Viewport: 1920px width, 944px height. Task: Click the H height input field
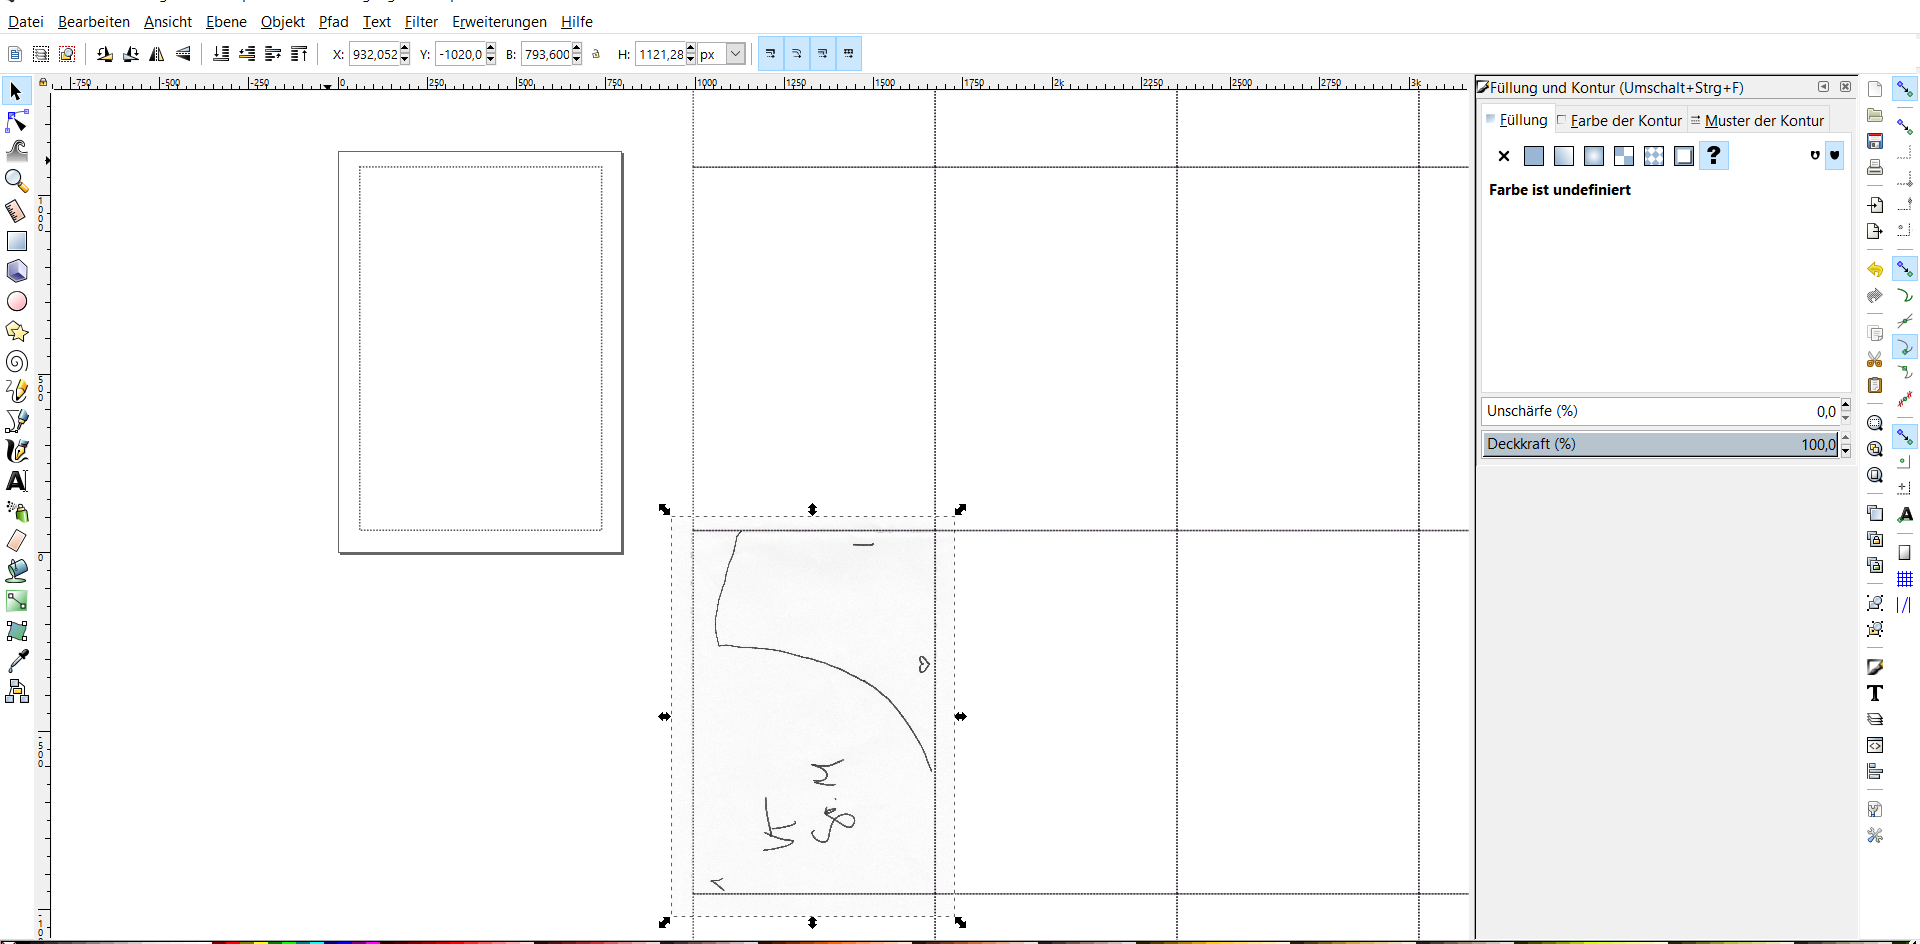(660, 54)
